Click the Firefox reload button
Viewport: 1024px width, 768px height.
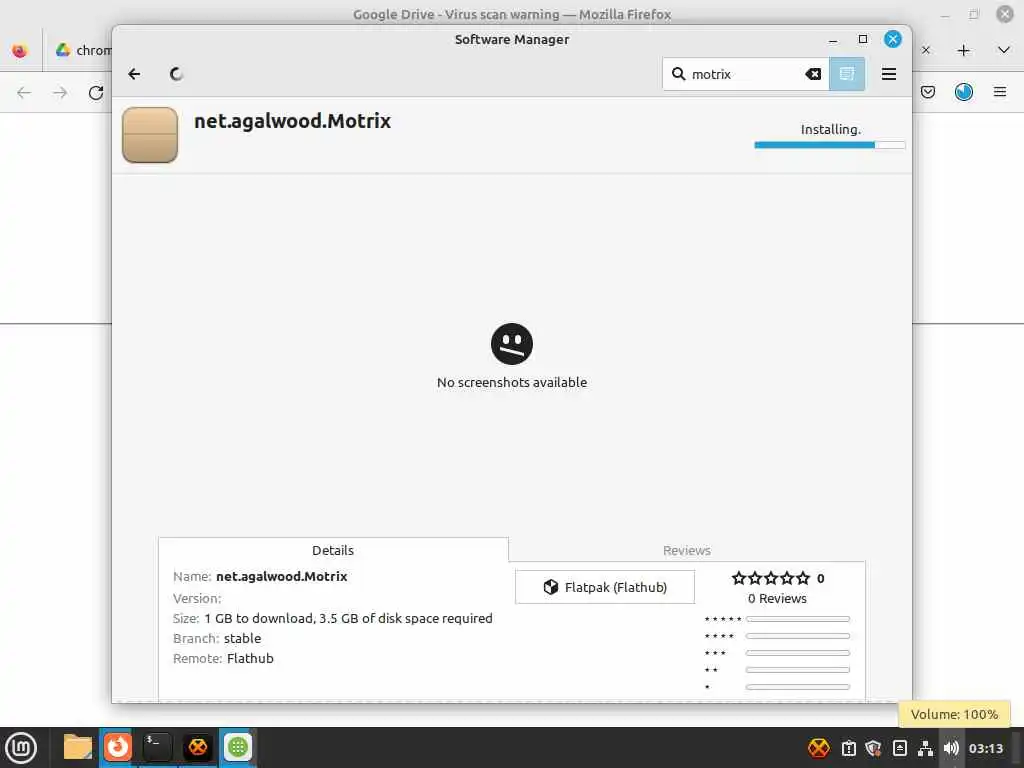tap(96, 93)
